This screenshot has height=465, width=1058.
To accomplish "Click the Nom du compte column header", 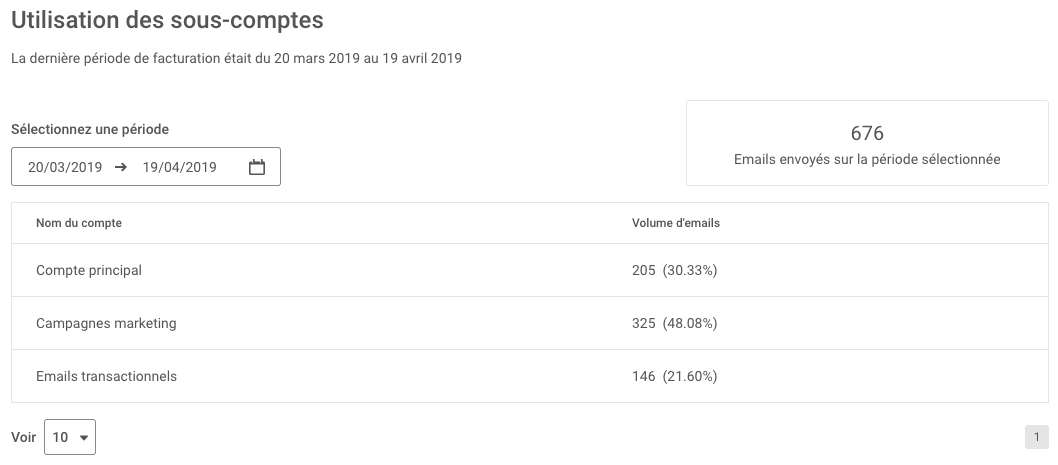I will [x=79, y=223].
